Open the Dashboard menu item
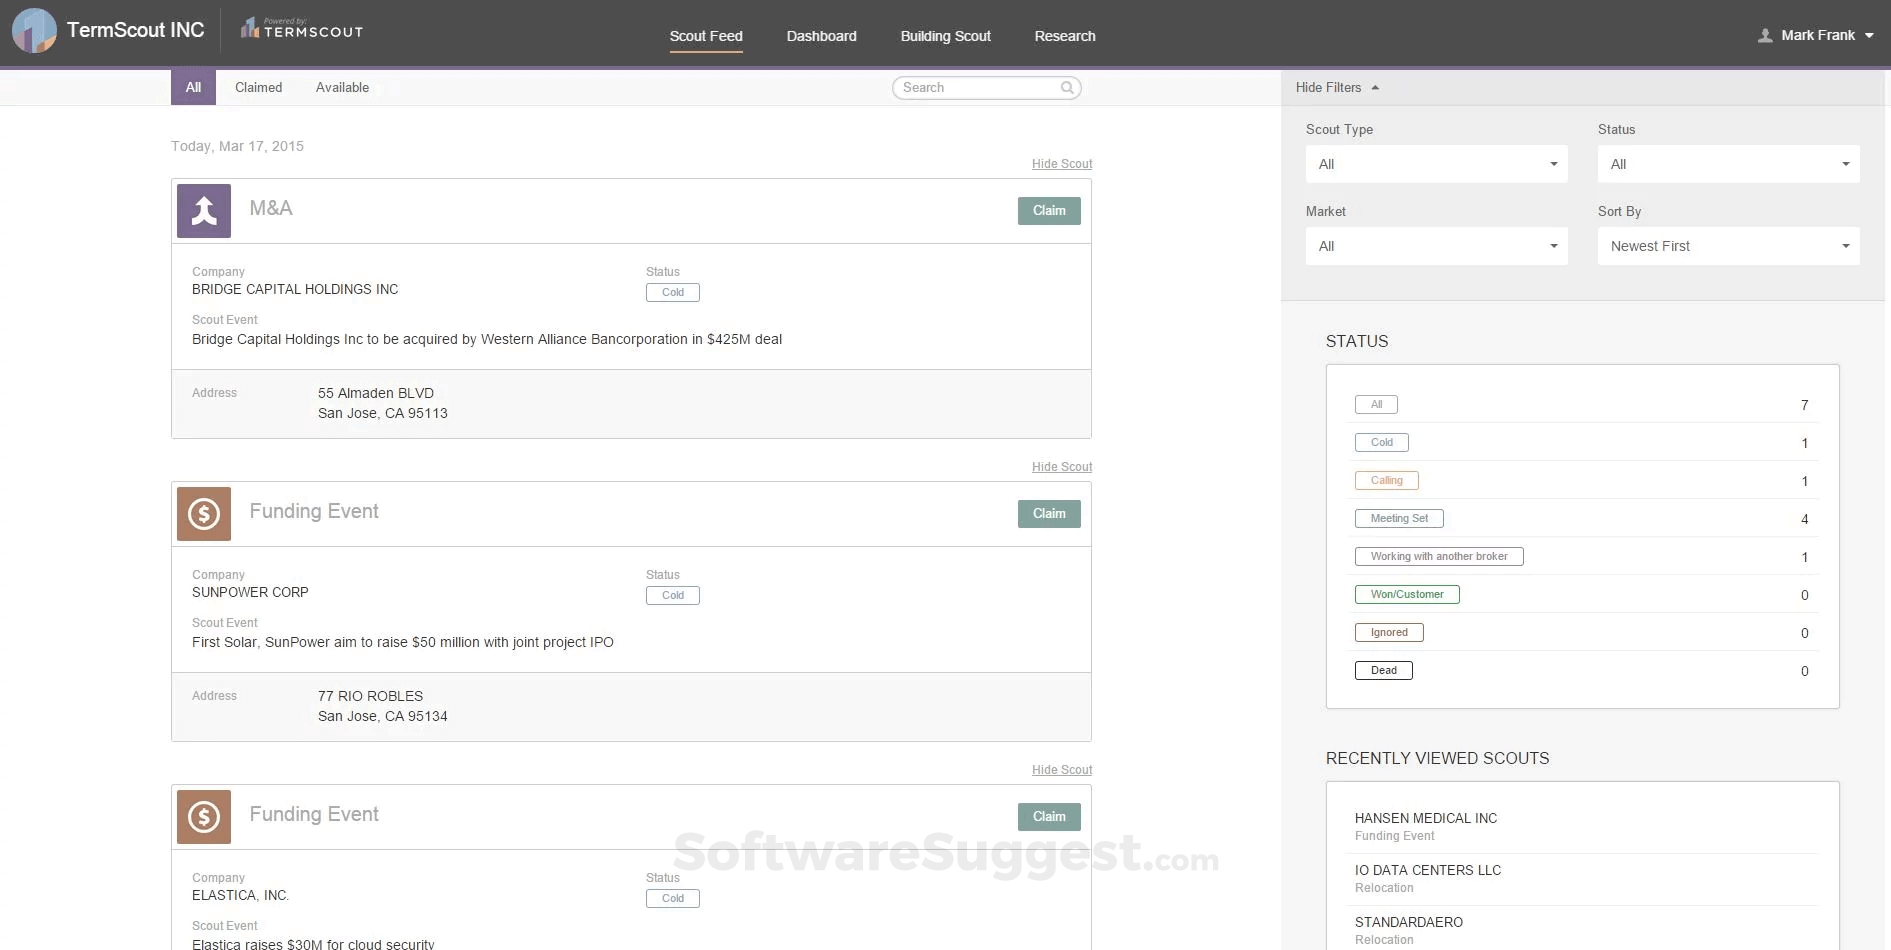Viewport: 1891px width, 950px height. click(821, 36)
